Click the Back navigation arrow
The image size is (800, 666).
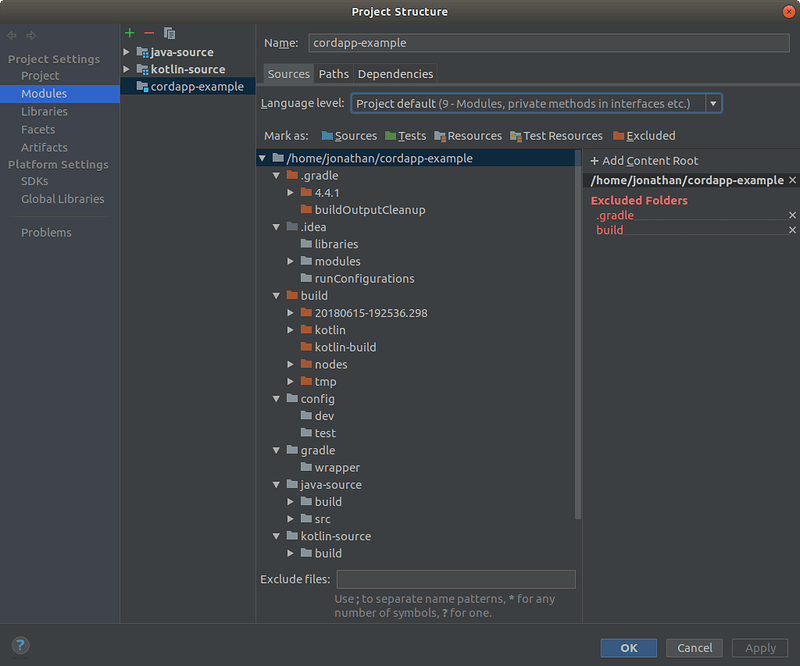coord(12,35)
